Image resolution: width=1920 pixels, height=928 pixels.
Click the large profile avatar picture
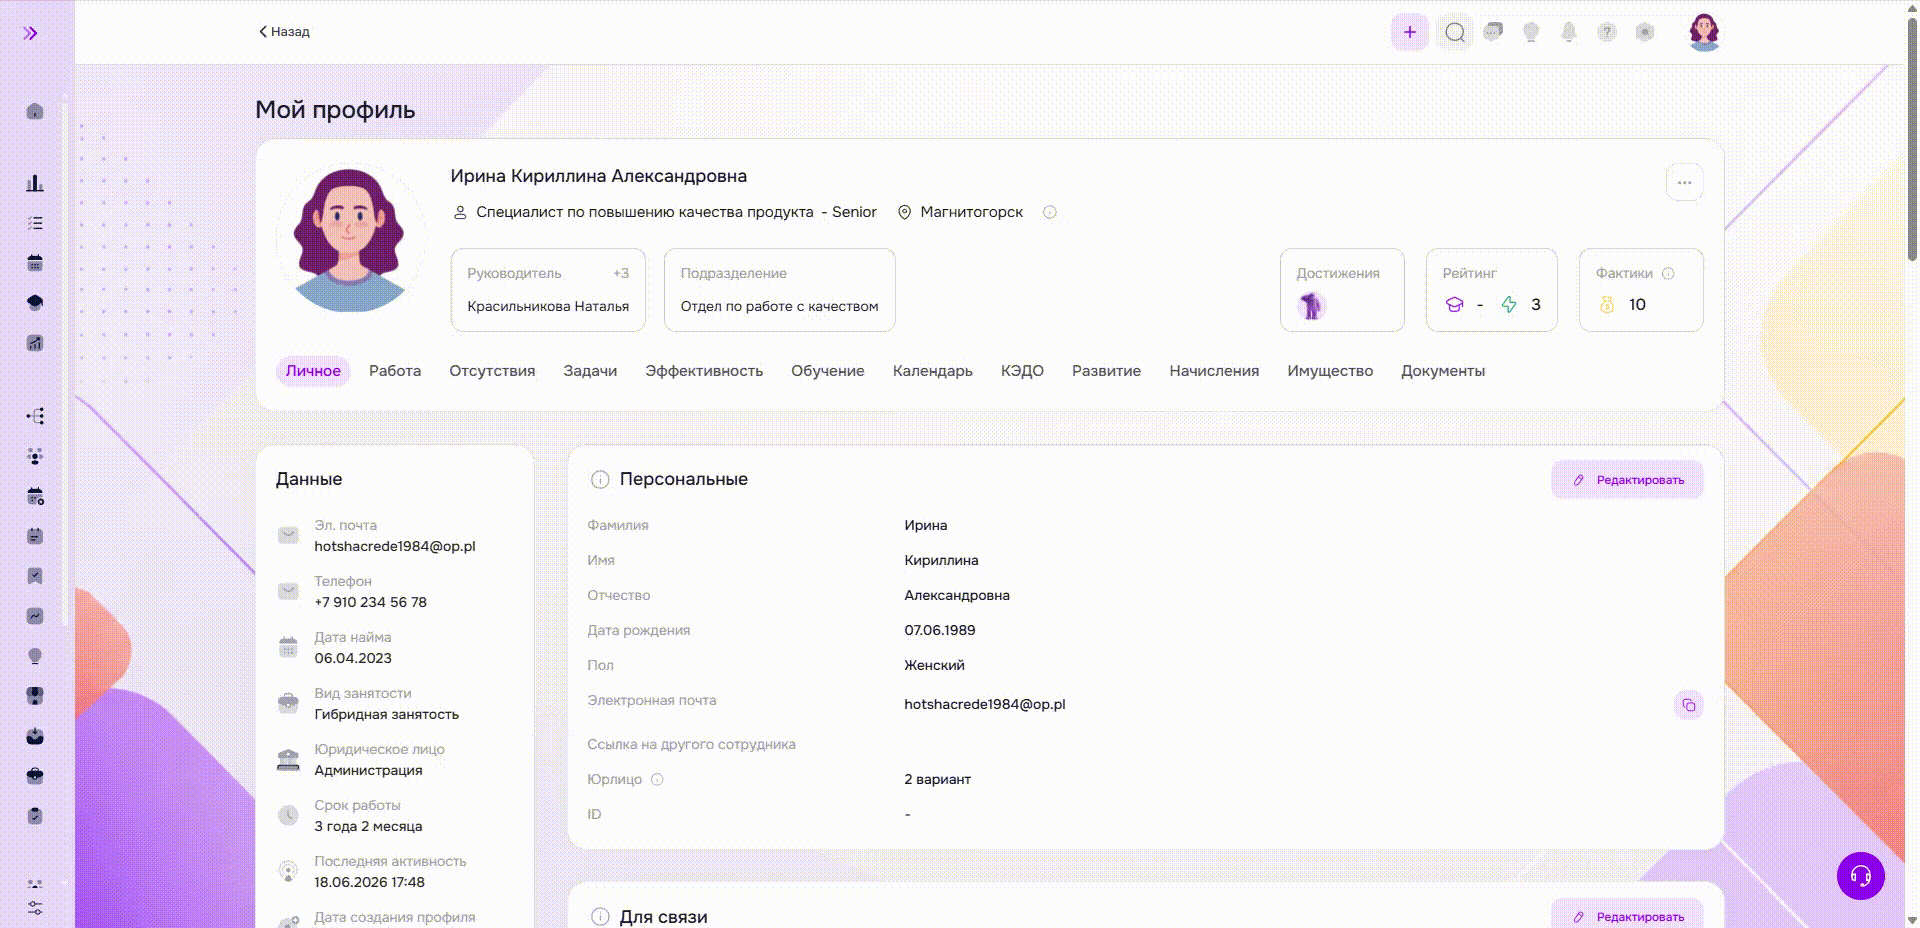pos(349,240)
